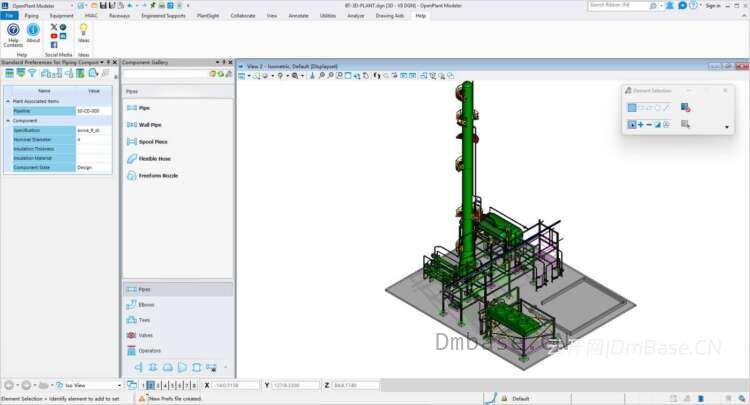This screenshot has height=405, width=750.
Task: Click the Default level in status bar
Action: [520, 398]
